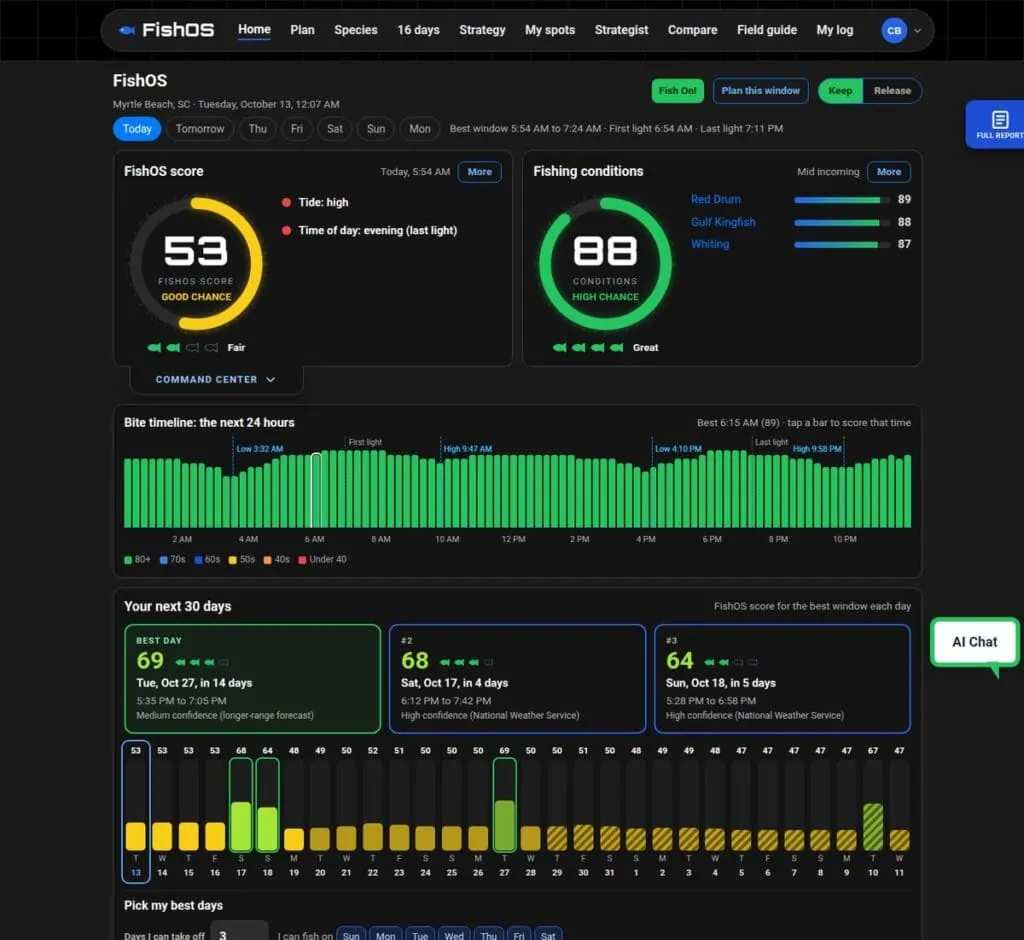Expand the Command Center panel
This screenshot has height=940, width=1024.
coord(216,380)
